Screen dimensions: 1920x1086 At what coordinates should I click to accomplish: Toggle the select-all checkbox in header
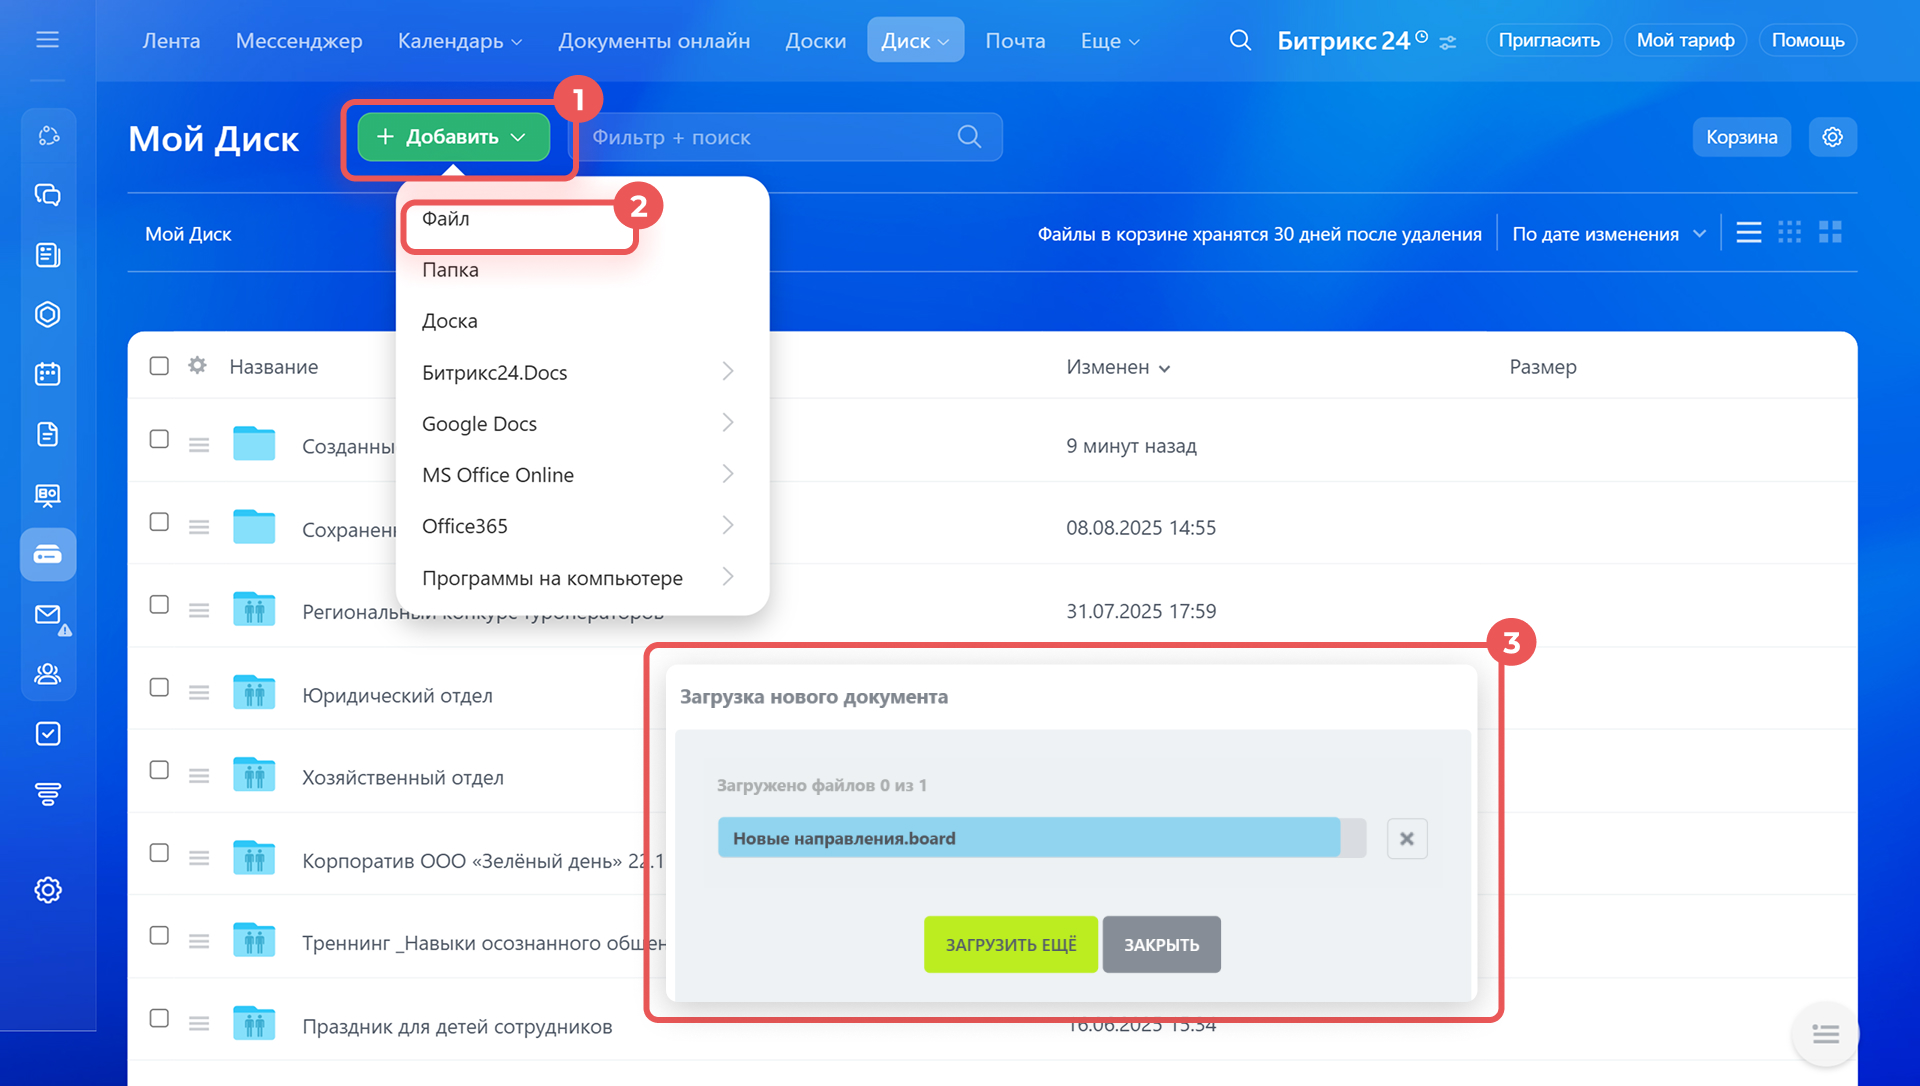[x=159, y=366]
